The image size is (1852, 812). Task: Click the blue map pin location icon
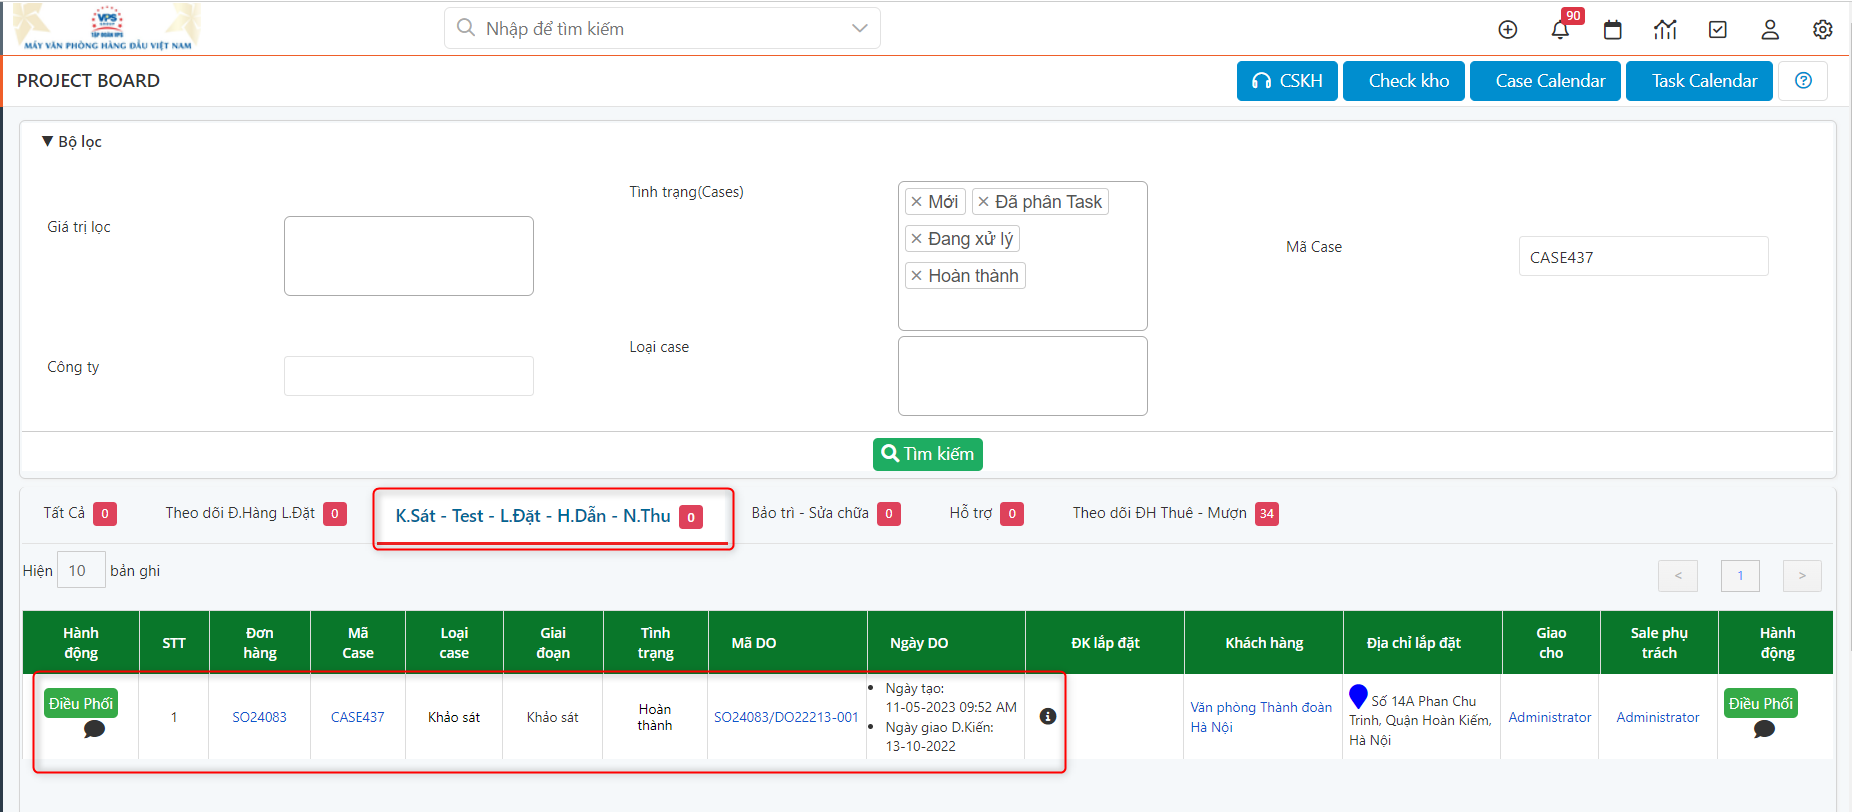click(1358, 696)
